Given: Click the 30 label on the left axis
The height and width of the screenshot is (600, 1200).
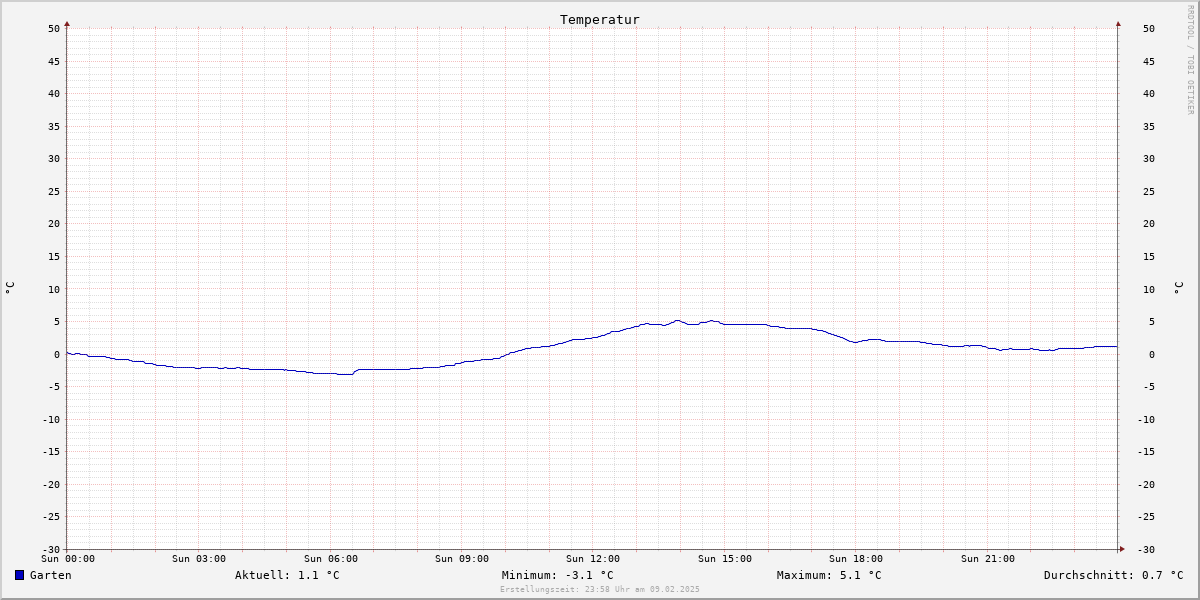Looking at the screenshot, I should tap(54, 158).
